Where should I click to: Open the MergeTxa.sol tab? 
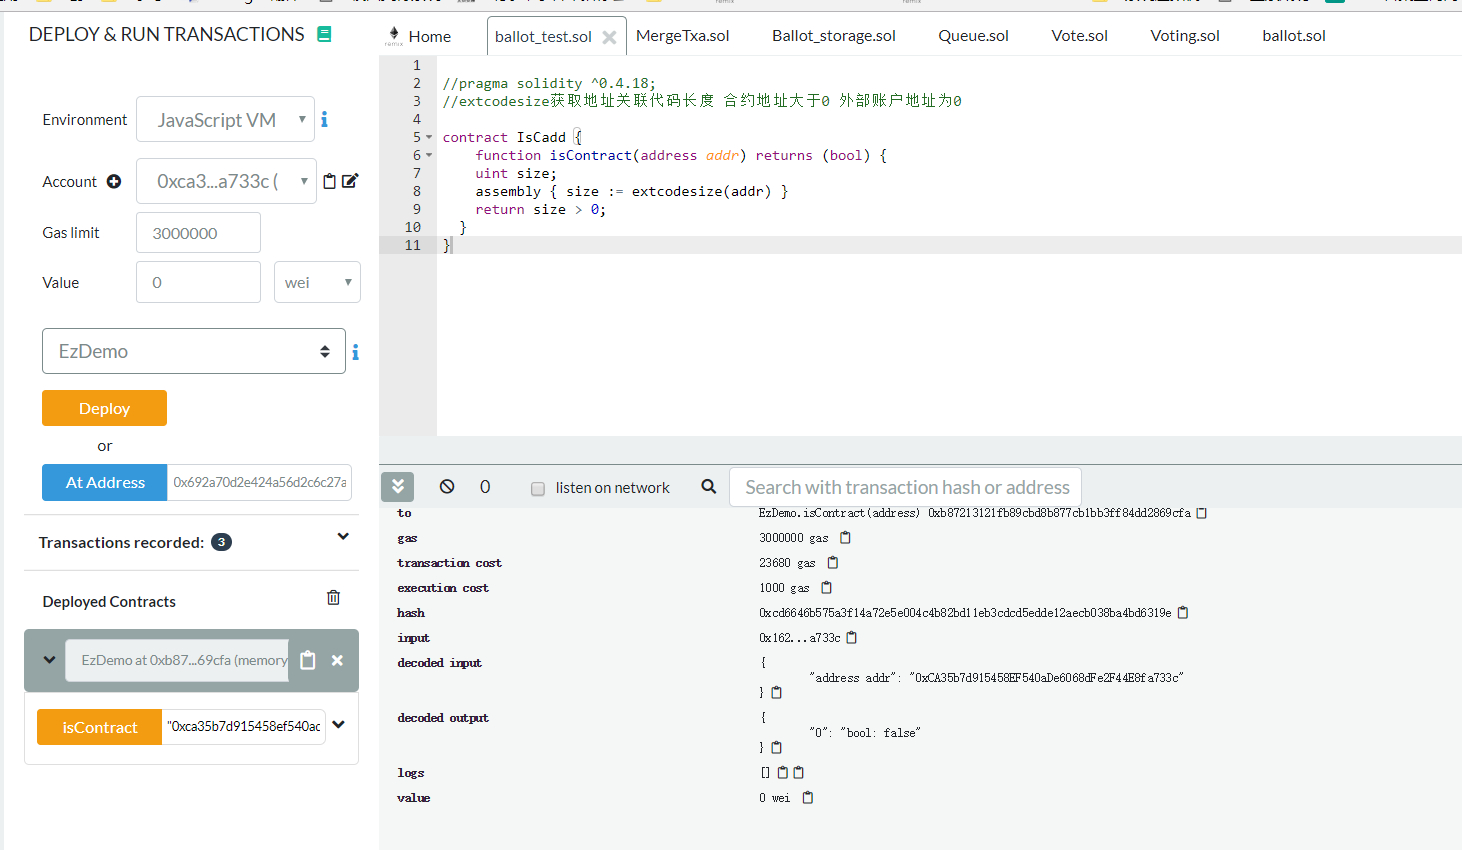[x=682, y=36]
